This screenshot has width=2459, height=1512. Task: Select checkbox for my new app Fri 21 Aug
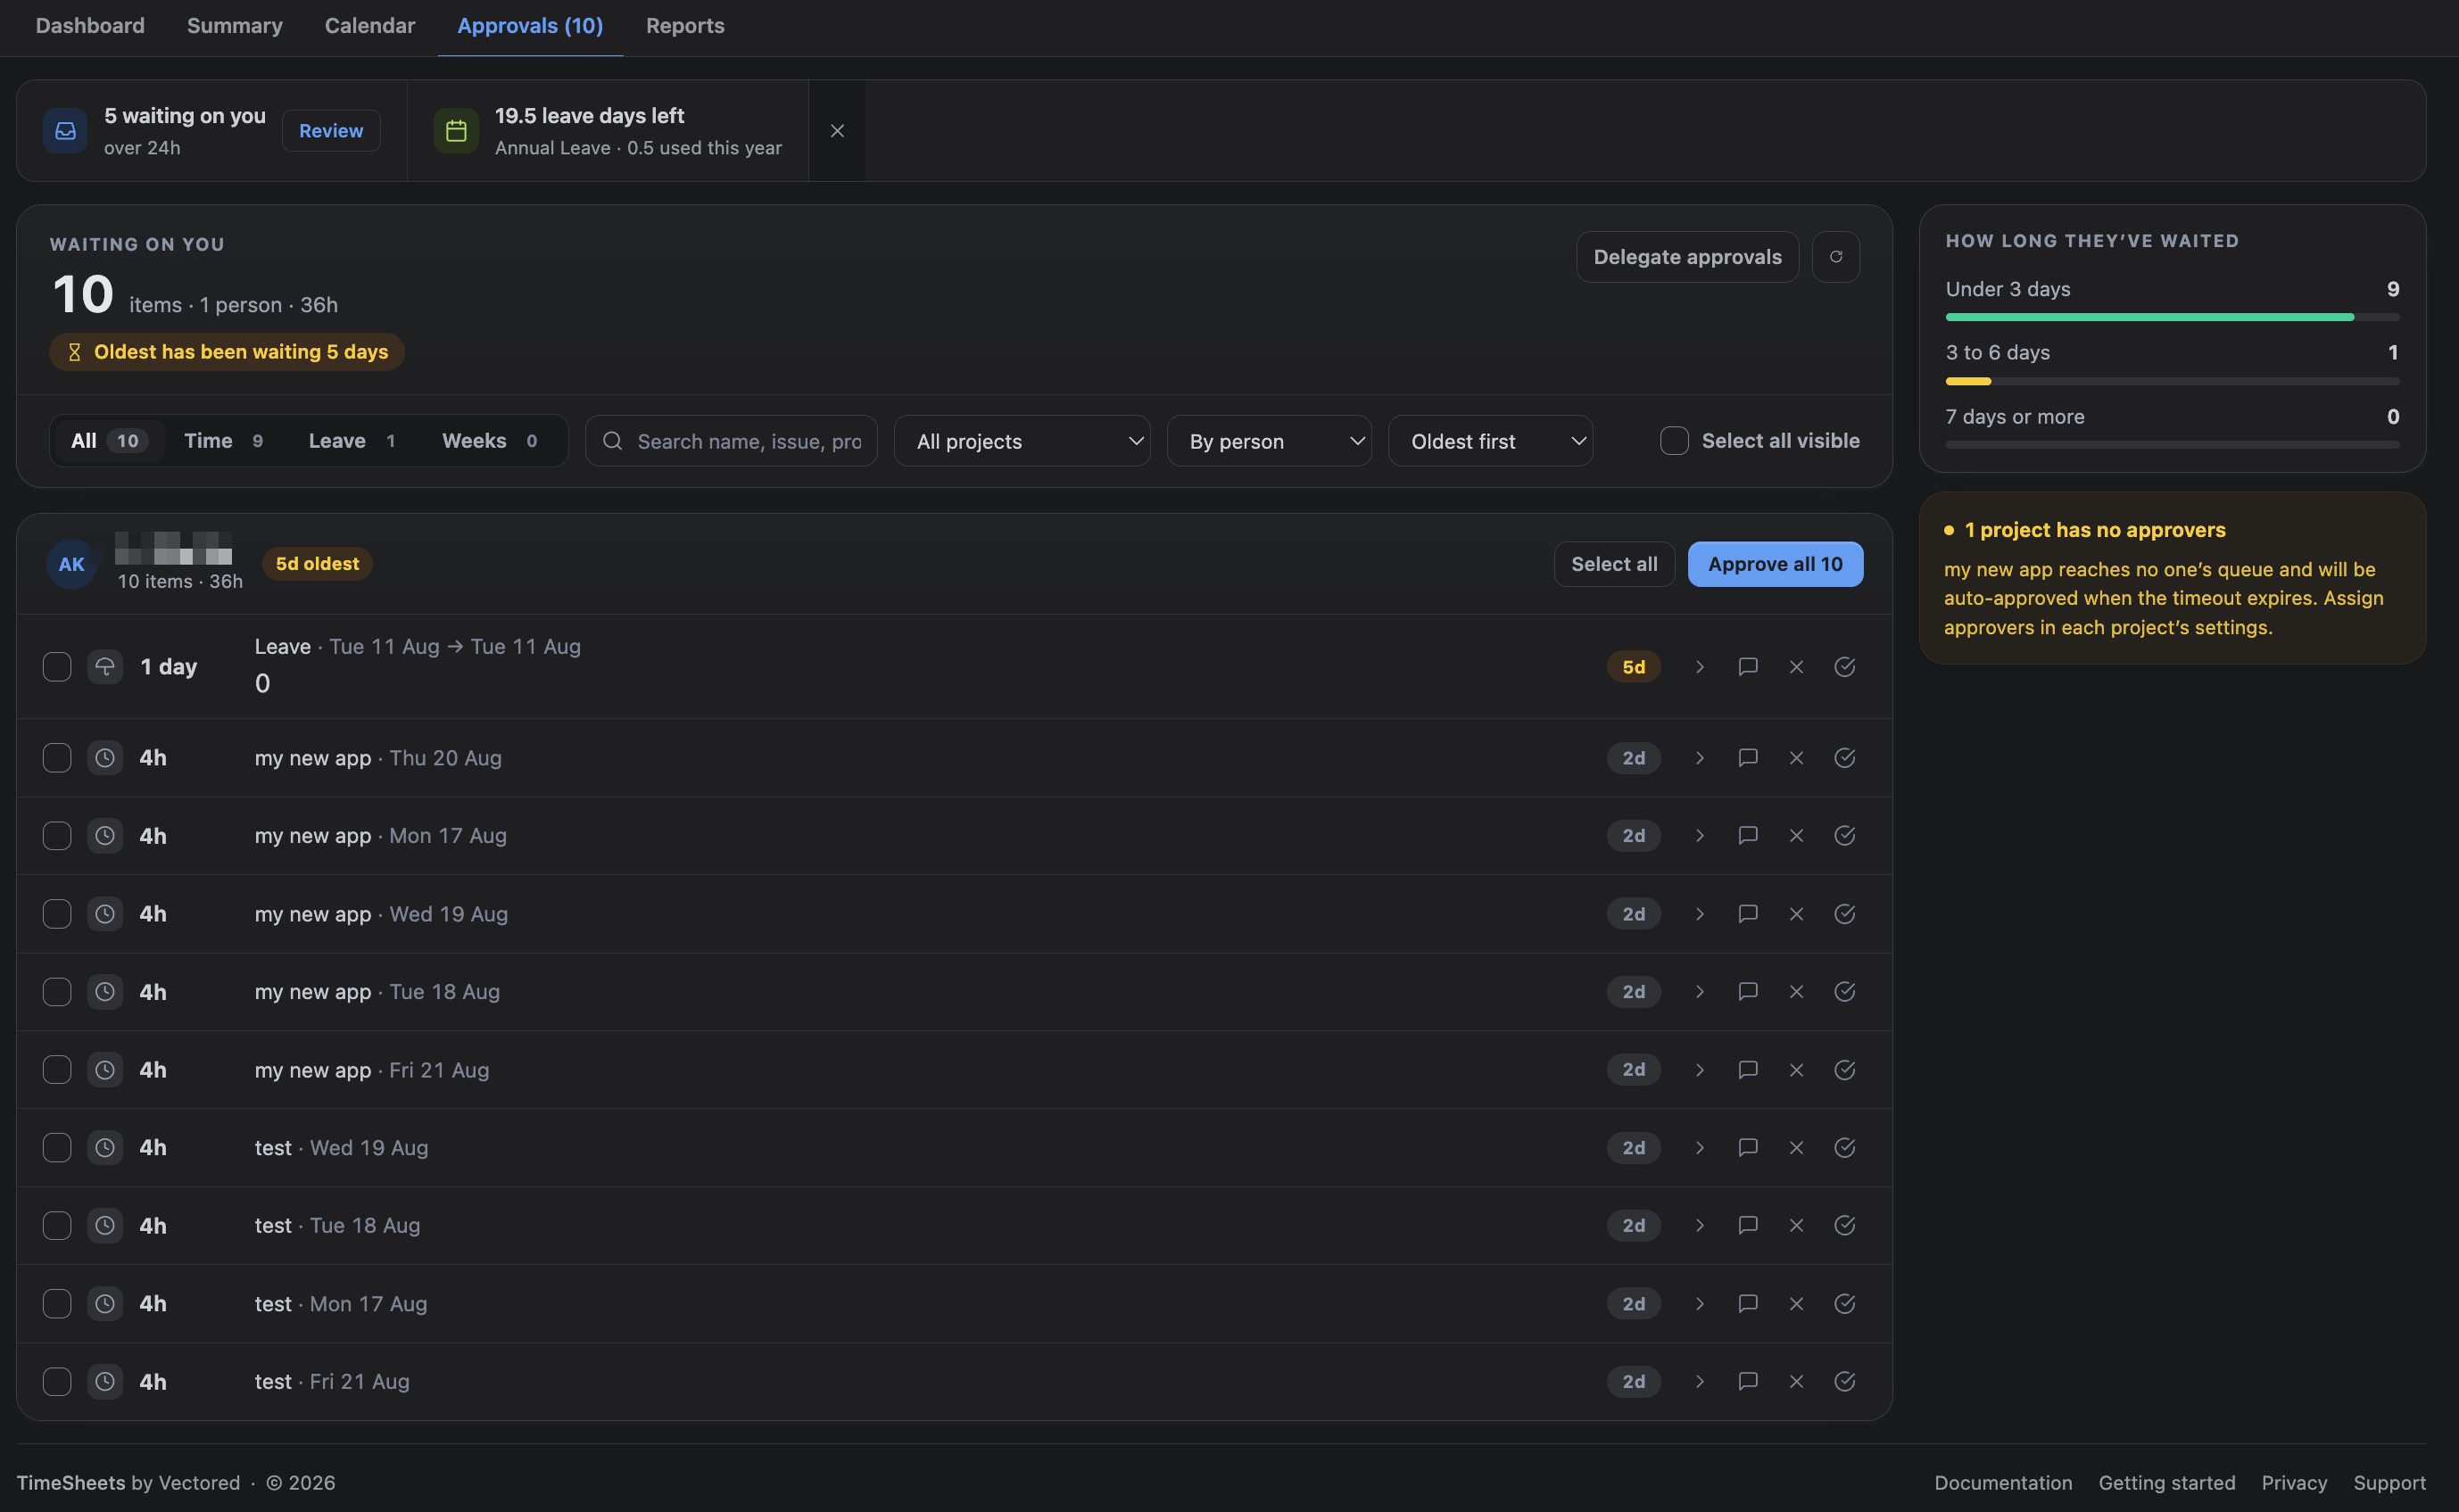[57, 1070]
